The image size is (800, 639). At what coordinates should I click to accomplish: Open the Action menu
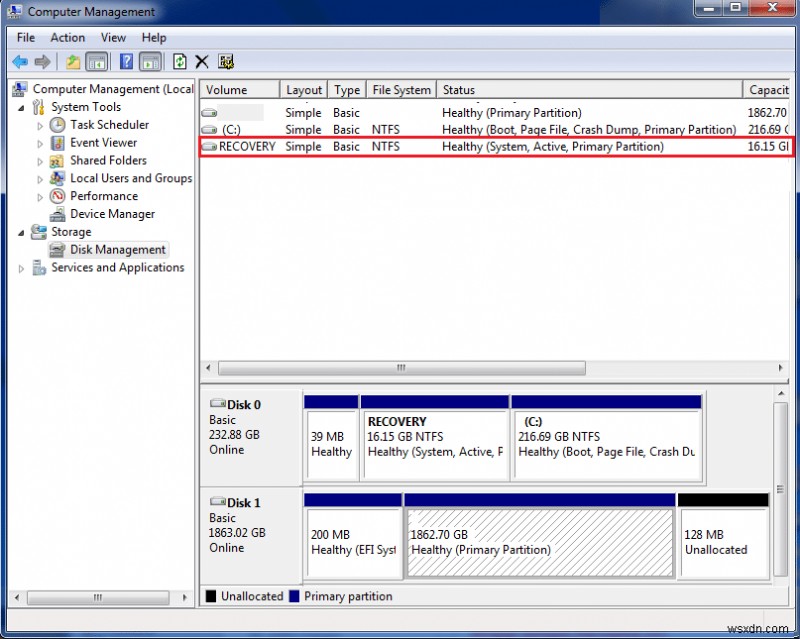[x=67, y=37]
